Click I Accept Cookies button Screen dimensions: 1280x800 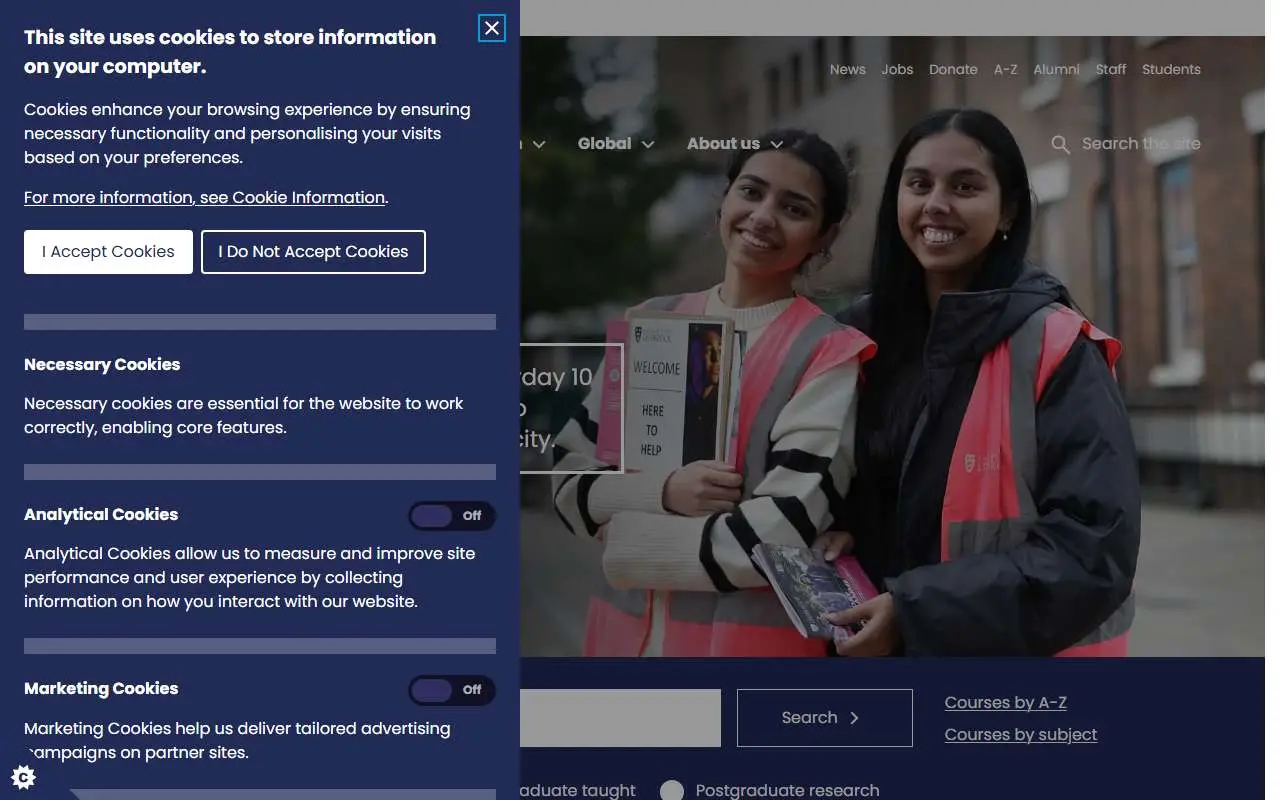tap(108, 252)
